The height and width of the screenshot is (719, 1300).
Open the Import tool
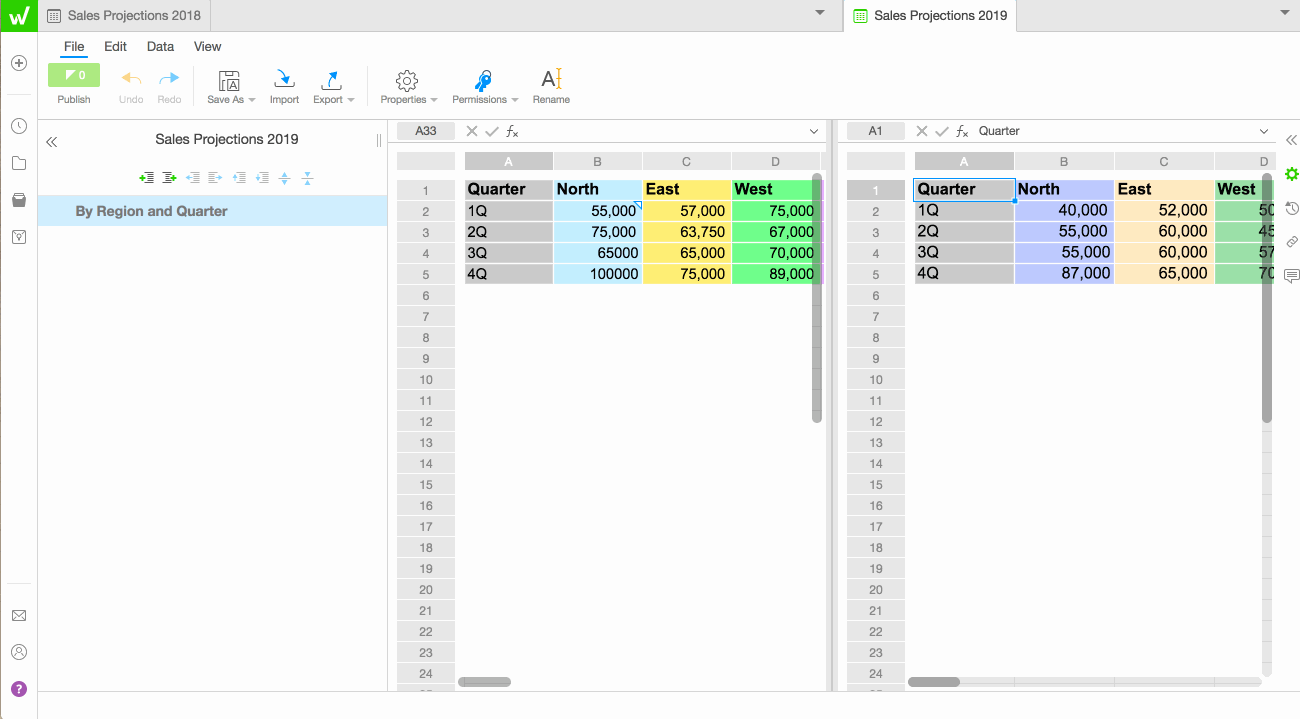(x=284, y=86)
